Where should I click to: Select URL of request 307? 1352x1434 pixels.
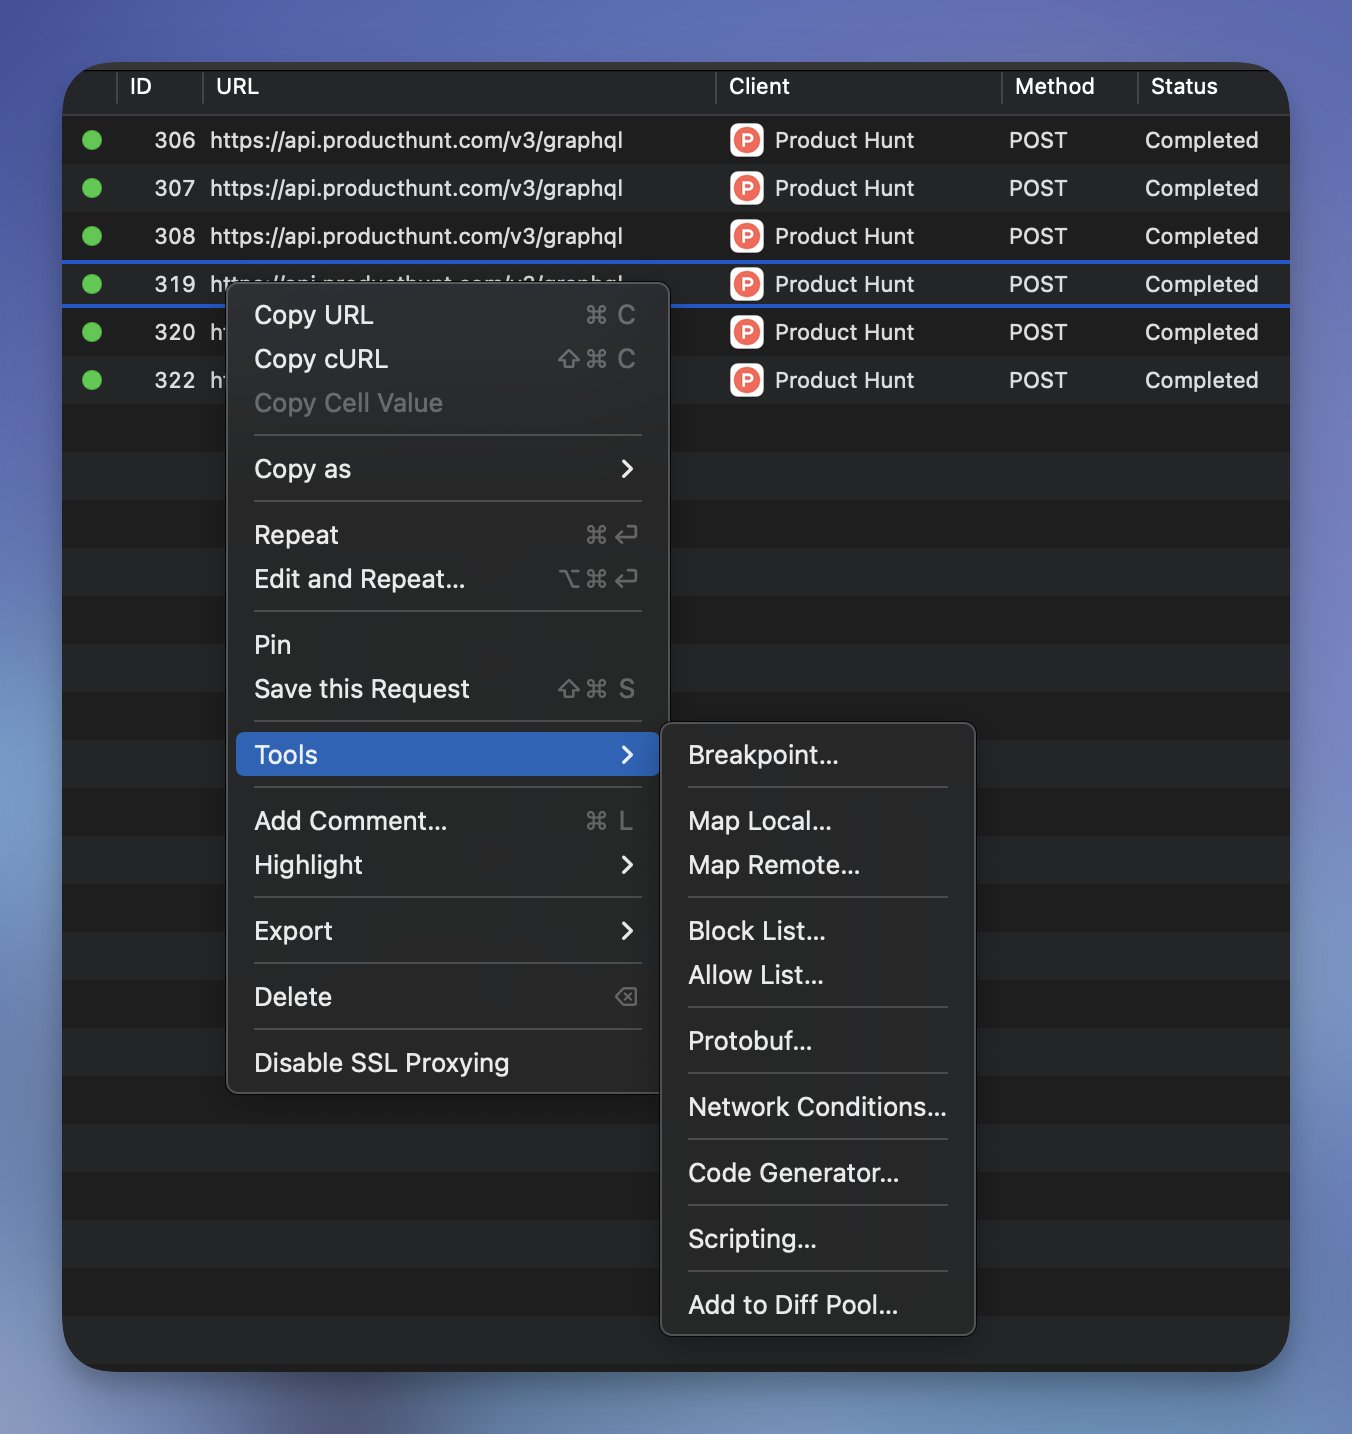tap(416, 188)
